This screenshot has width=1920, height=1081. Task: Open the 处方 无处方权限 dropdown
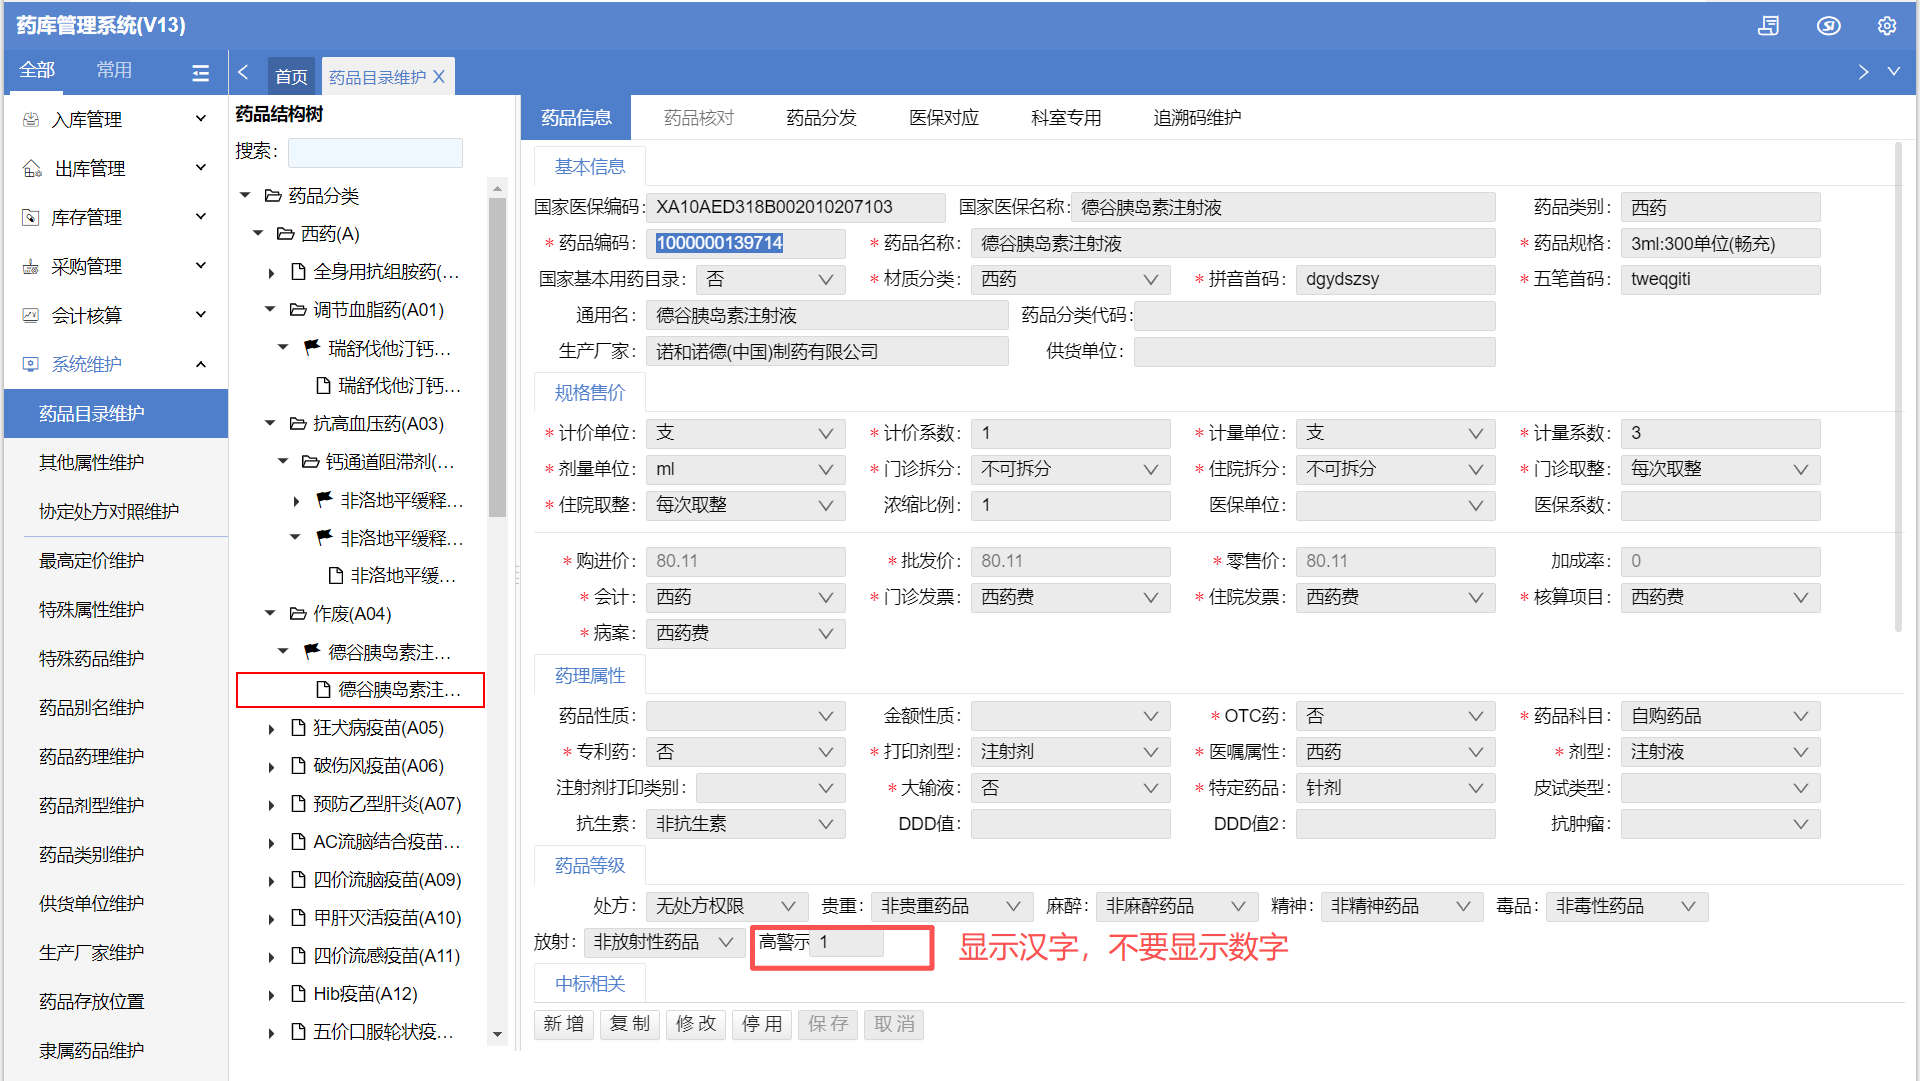[x=787, y=906]
